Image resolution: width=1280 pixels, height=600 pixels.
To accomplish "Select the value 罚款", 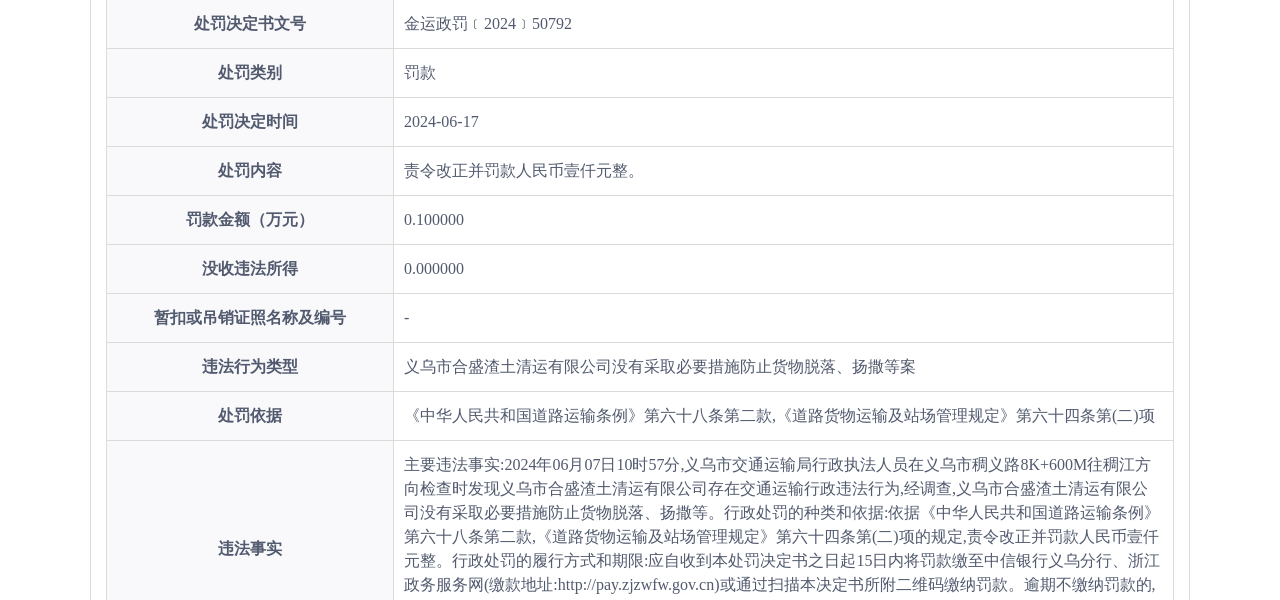I will tap(420, 73).
